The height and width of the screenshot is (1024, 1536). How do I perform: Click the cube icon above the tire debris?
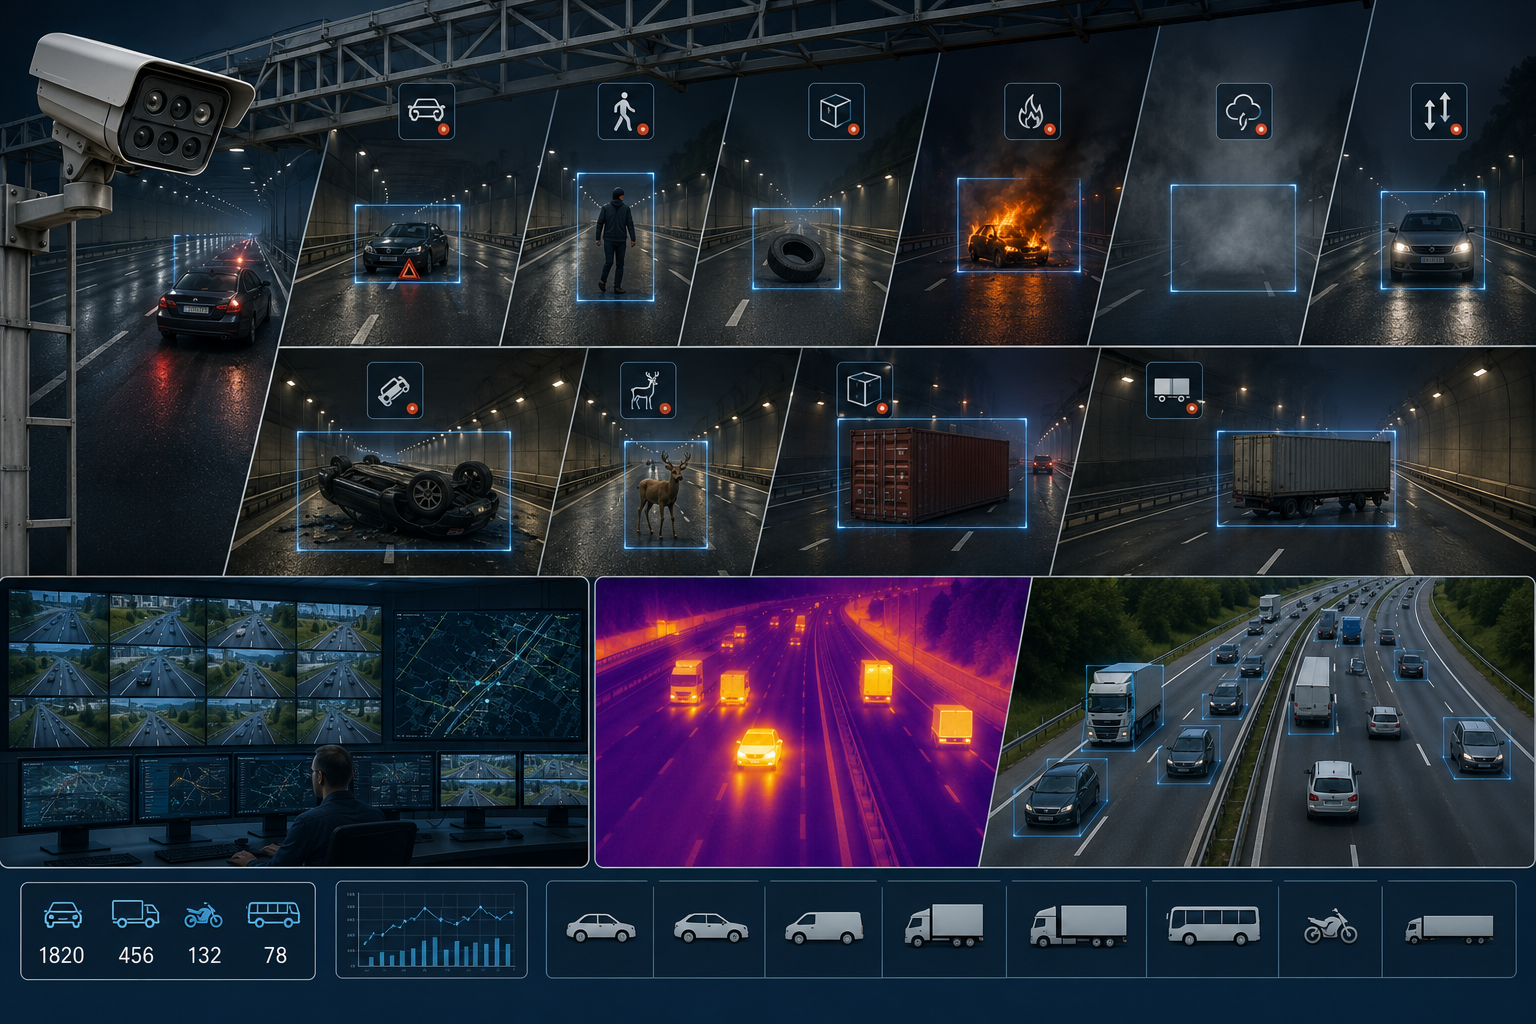click(x=836, y=111)
